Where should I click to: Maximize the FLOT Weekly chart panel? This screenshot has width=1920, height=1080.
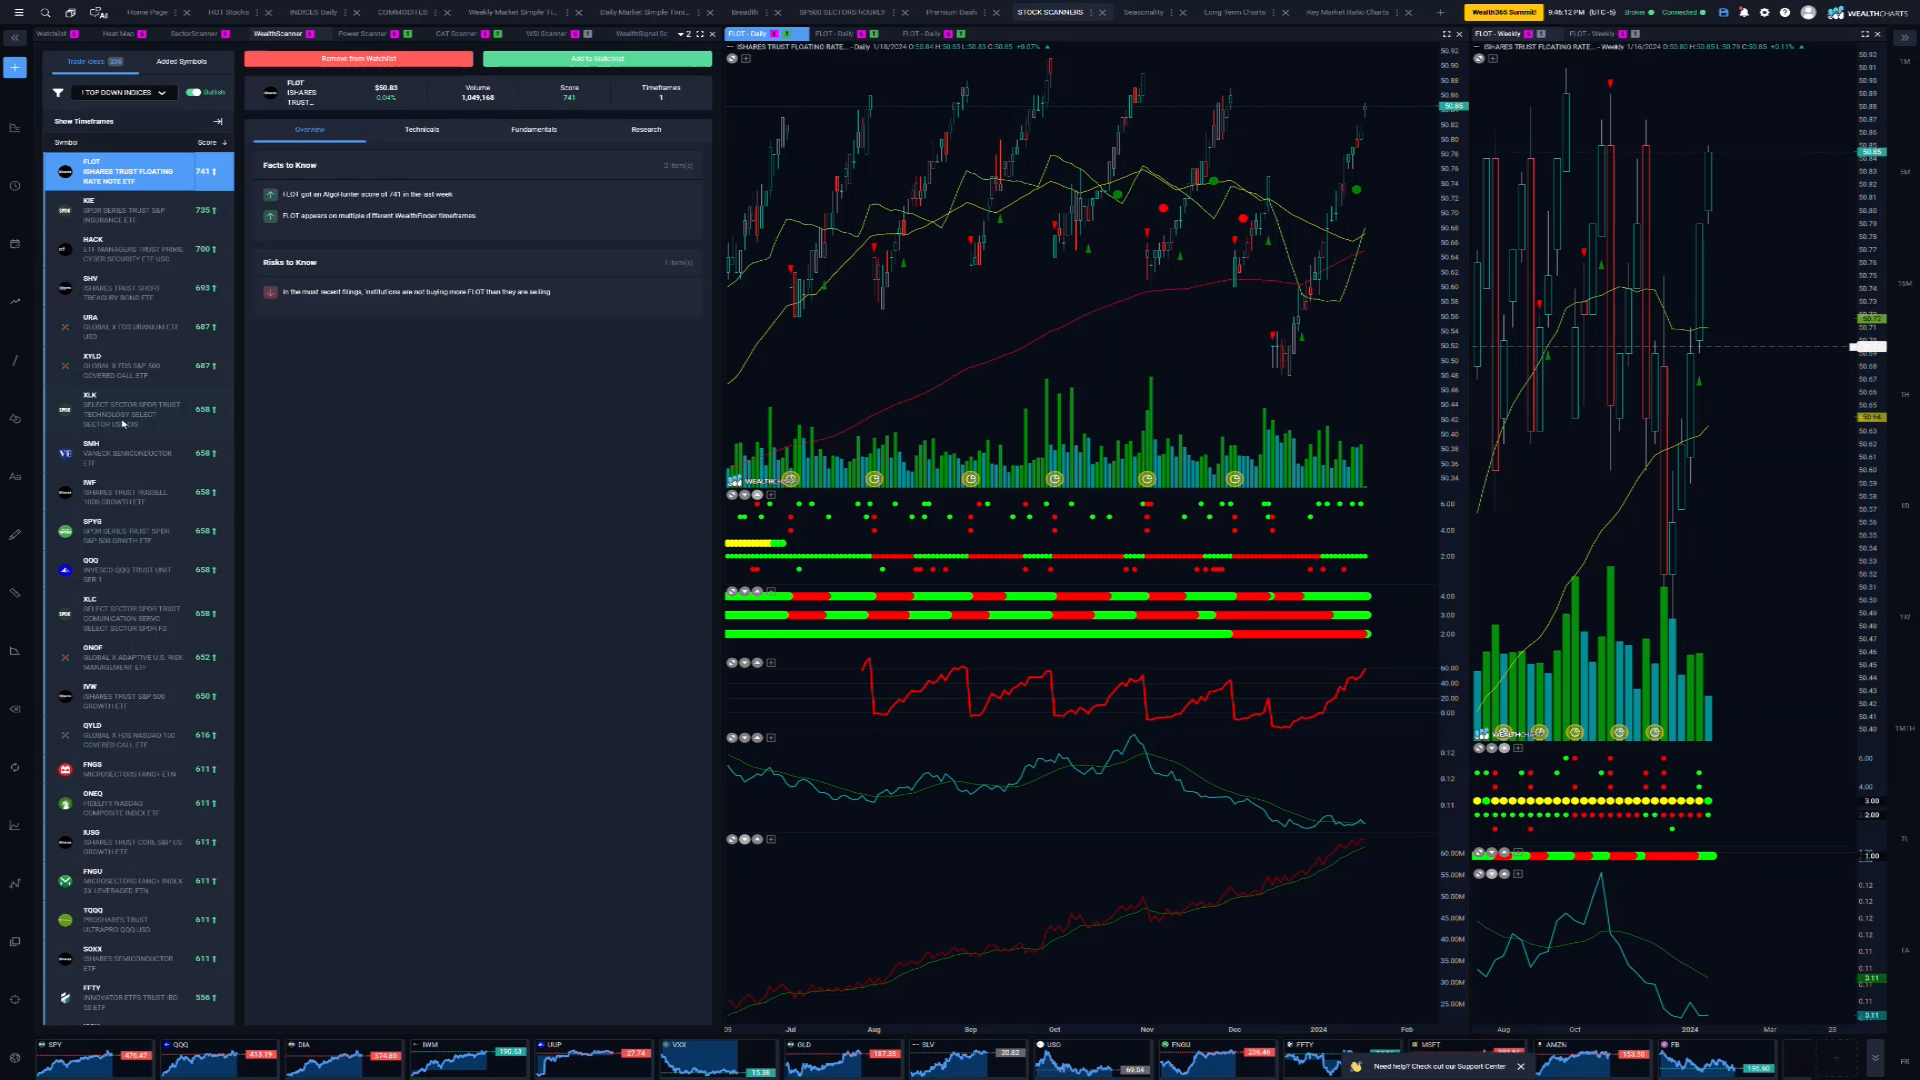(x=1865, y=34)
